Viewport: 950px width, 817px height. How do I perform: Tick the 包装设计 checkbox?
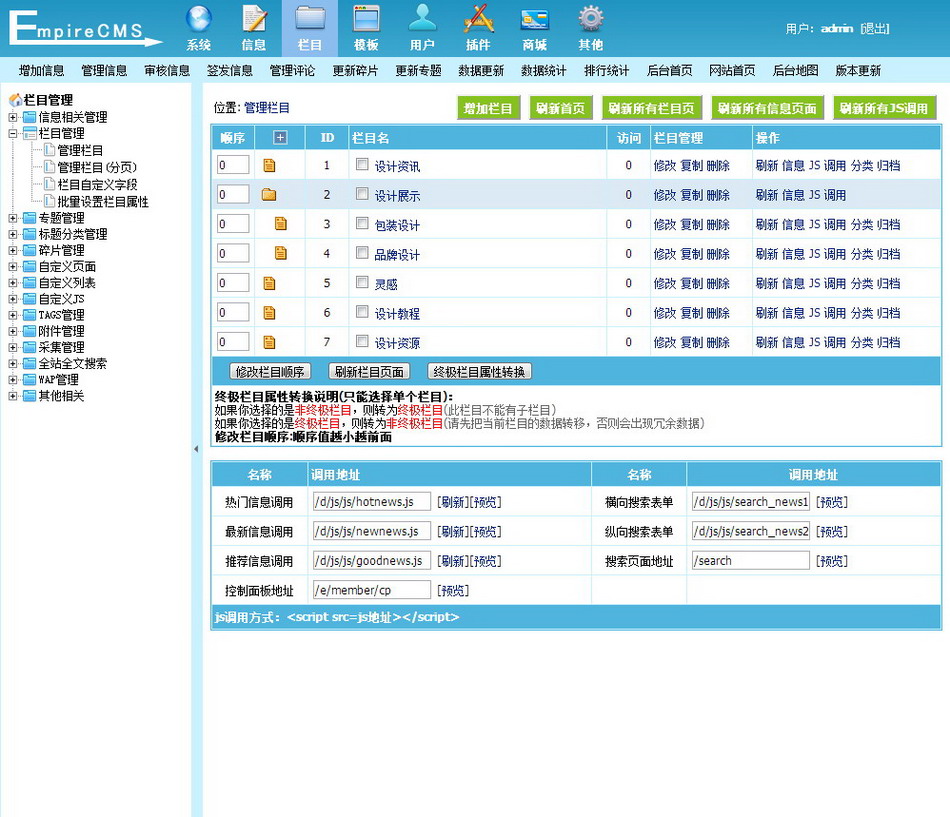[x=362, y=223]
